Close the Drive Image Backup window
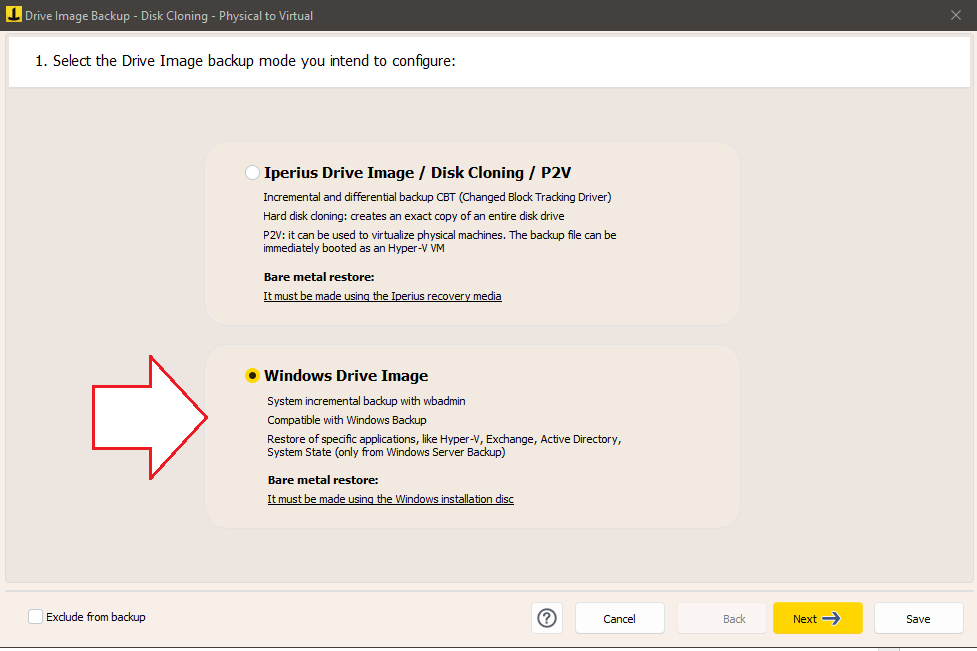 [956, 15]
